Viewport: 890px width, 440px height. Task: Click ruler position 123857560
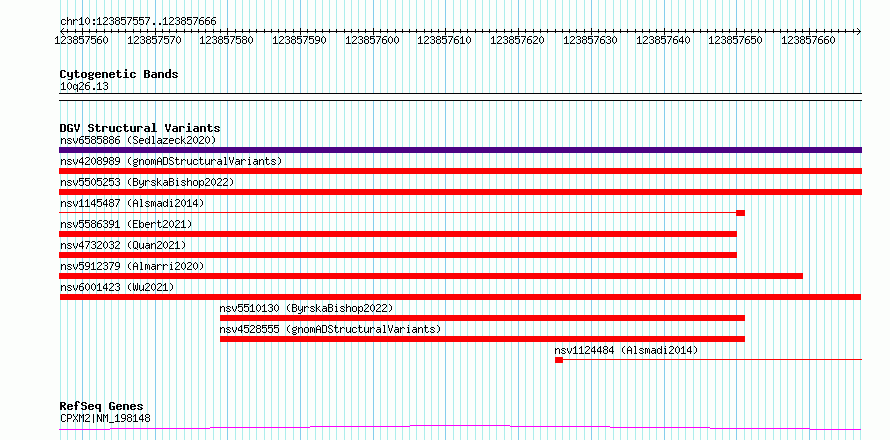pos(82,40)
